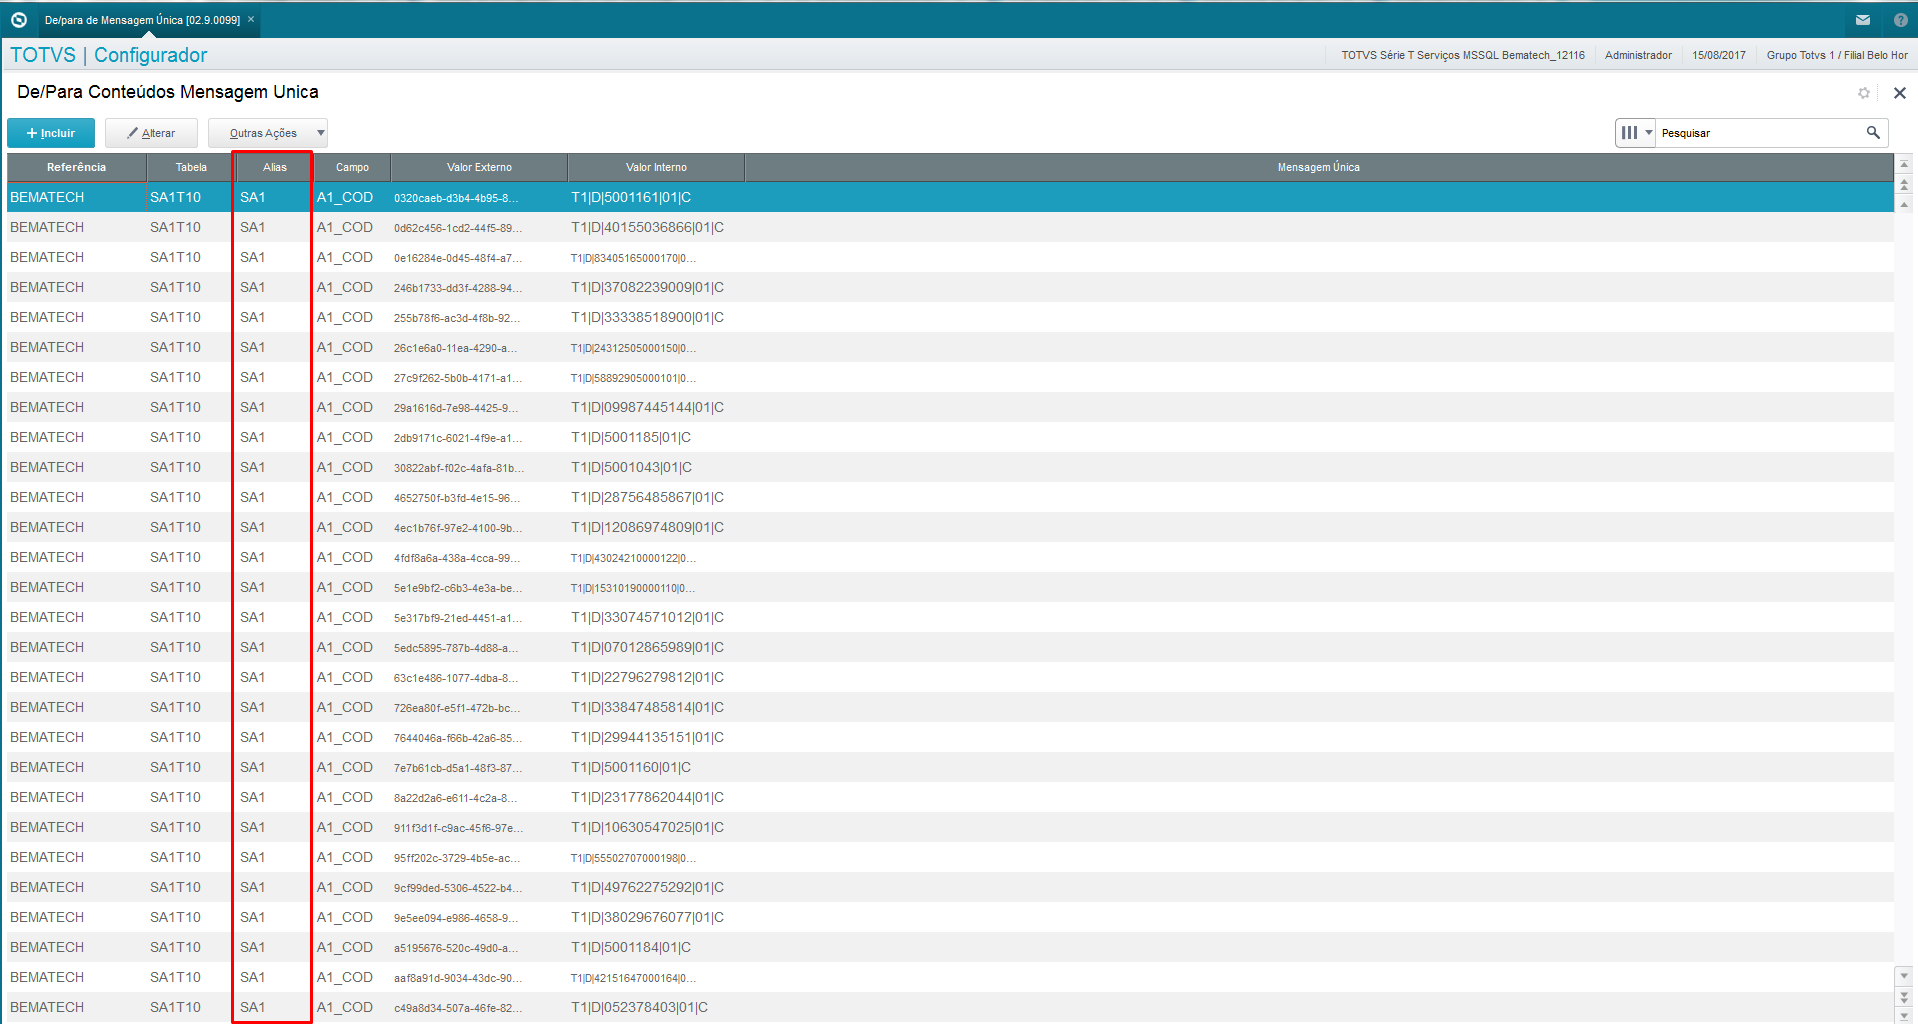Select external value 26c1e6a0-11ea-4290-a...
This screenshot has height=1024, width=1918.
tap(455, 348)
